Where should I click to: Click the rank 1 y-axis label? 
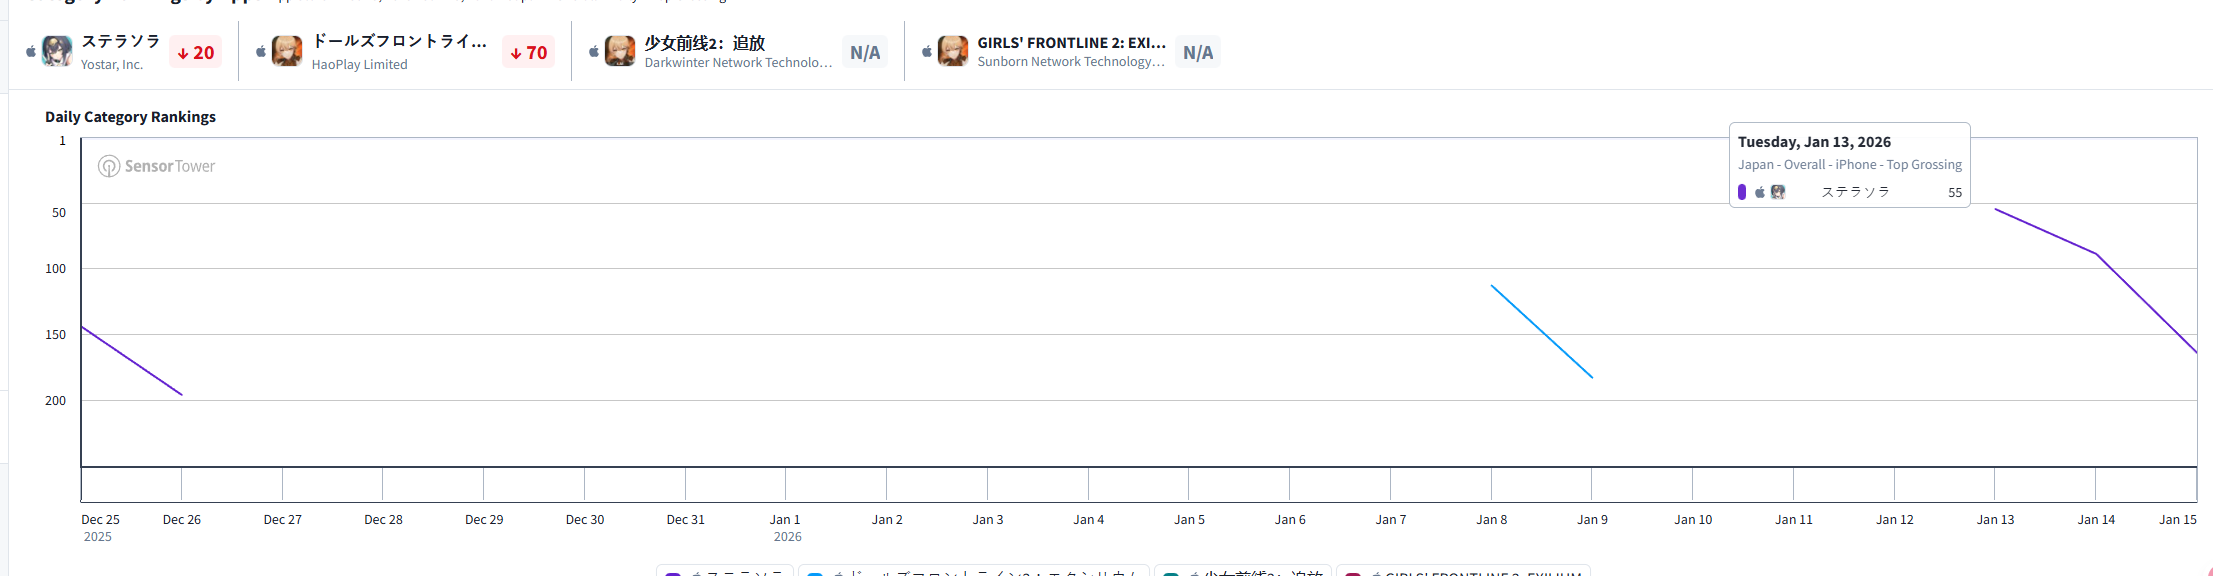62,141
